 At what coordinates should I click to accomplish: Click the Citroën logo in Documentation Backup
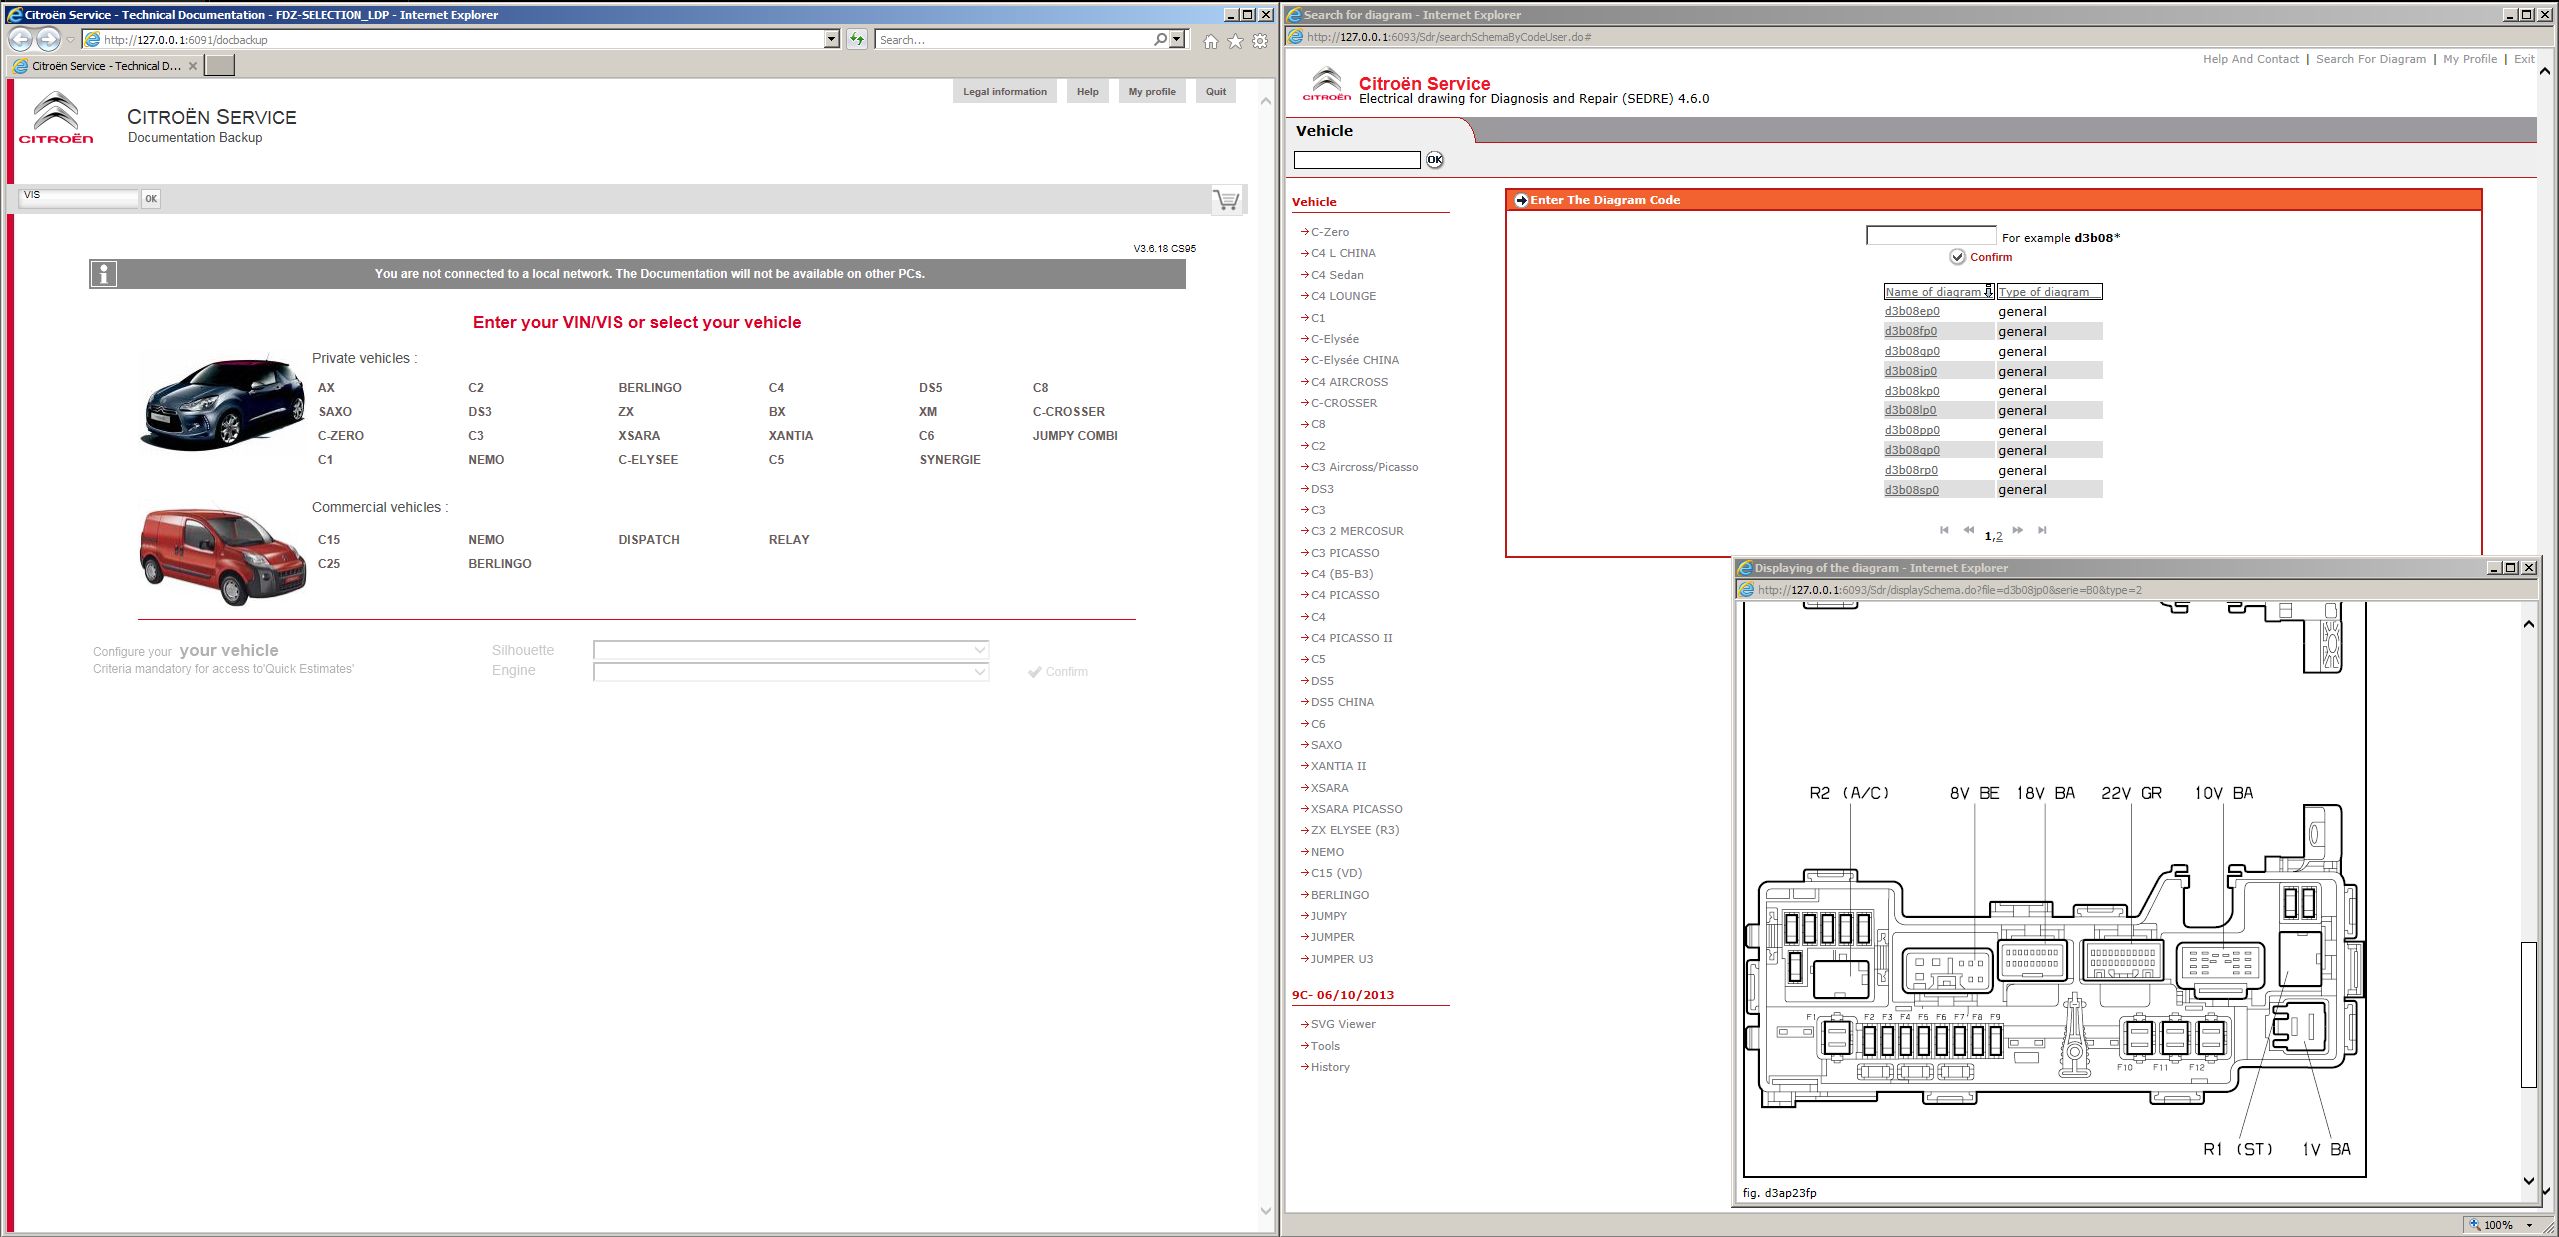pos(57,118)
